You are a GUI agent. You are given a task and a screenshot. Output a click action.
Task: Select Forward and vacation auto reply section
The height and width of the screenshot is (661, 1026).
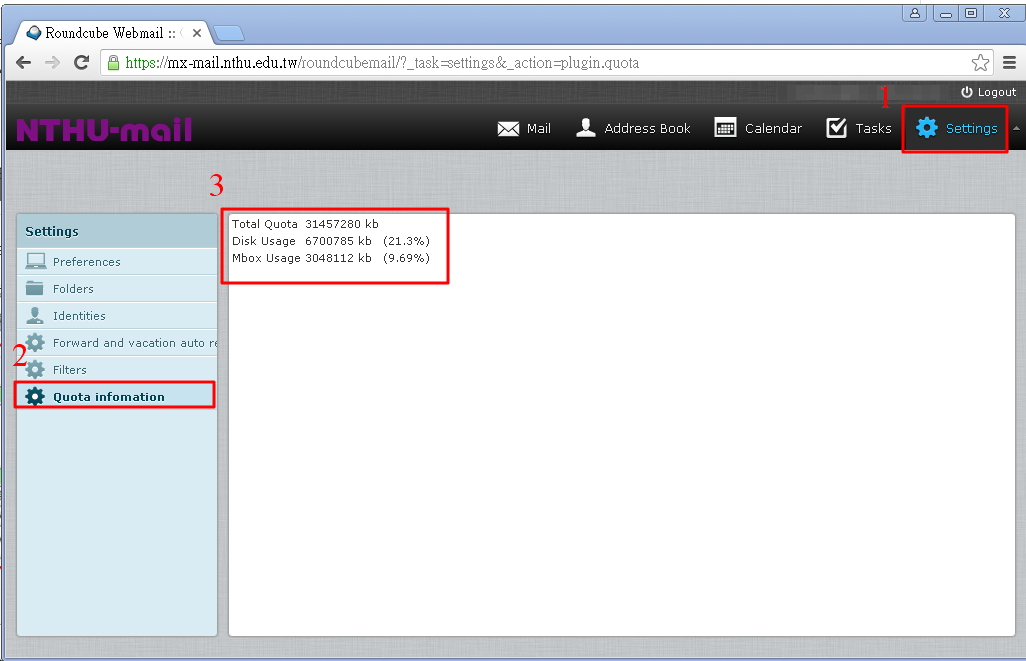pyautogui.click(x=128, y=343)
